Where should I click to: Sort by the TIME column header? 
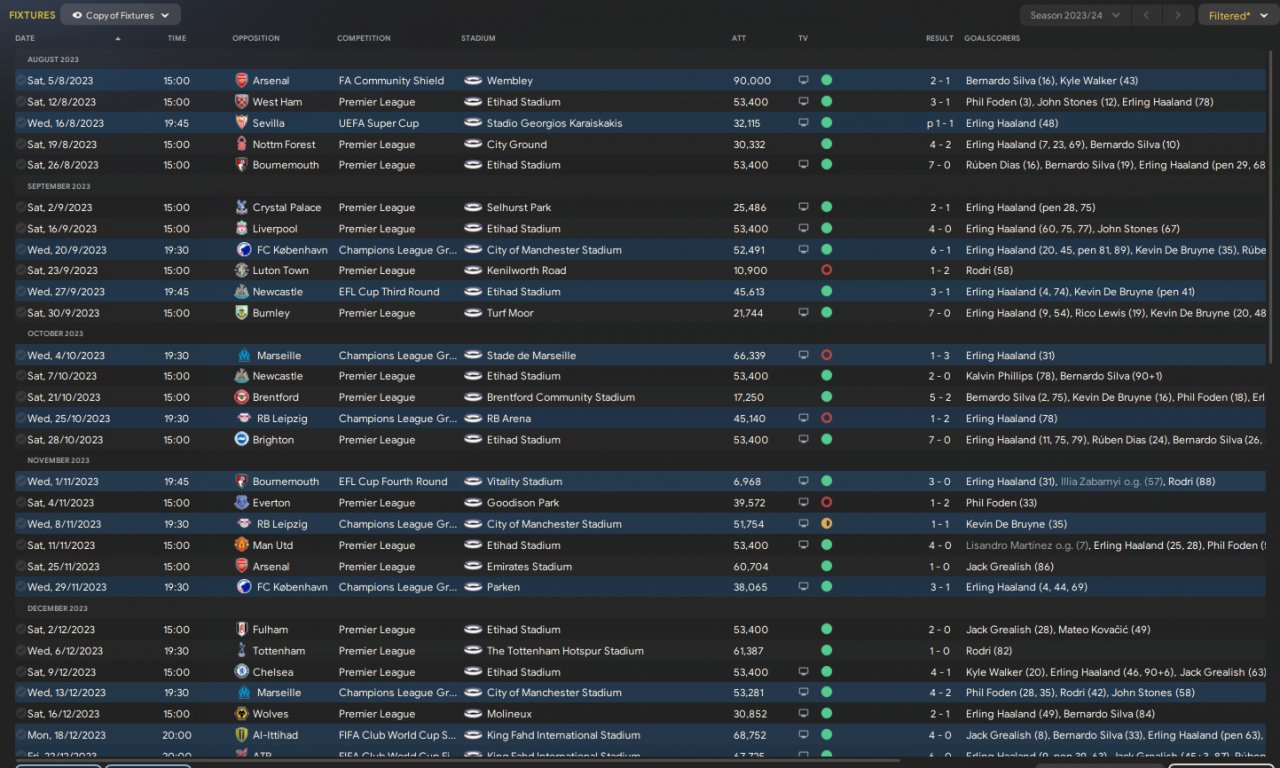[177, 38]
